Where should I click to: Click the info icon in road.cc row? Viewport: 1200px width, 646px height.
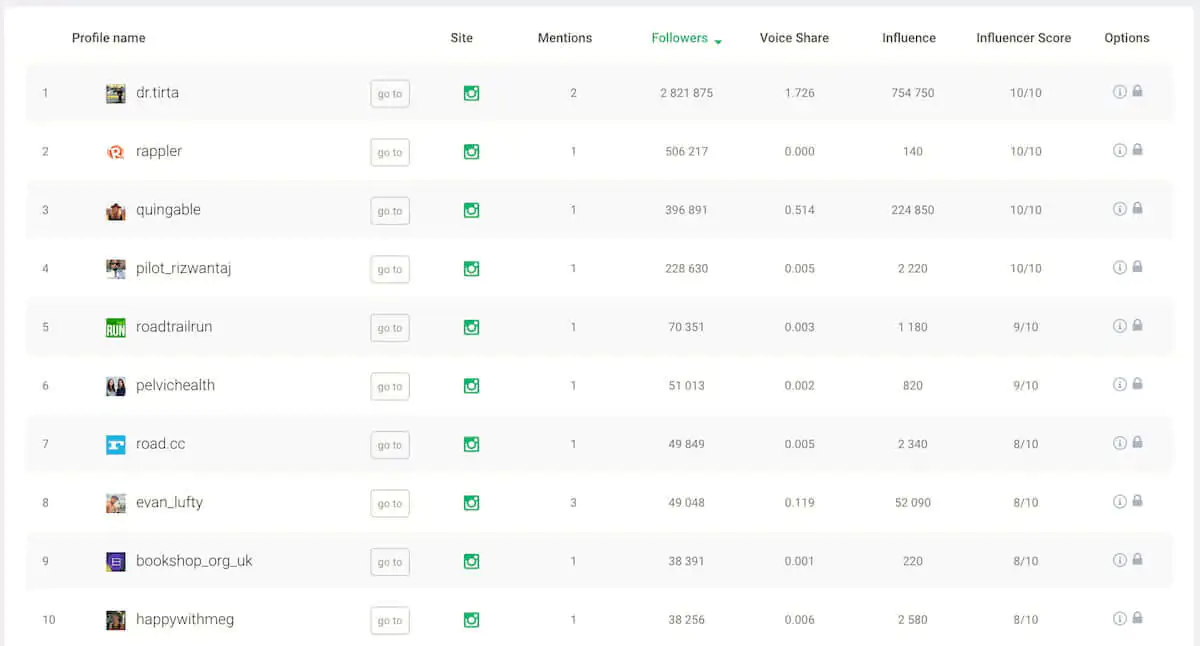(x=1119, y=443)
